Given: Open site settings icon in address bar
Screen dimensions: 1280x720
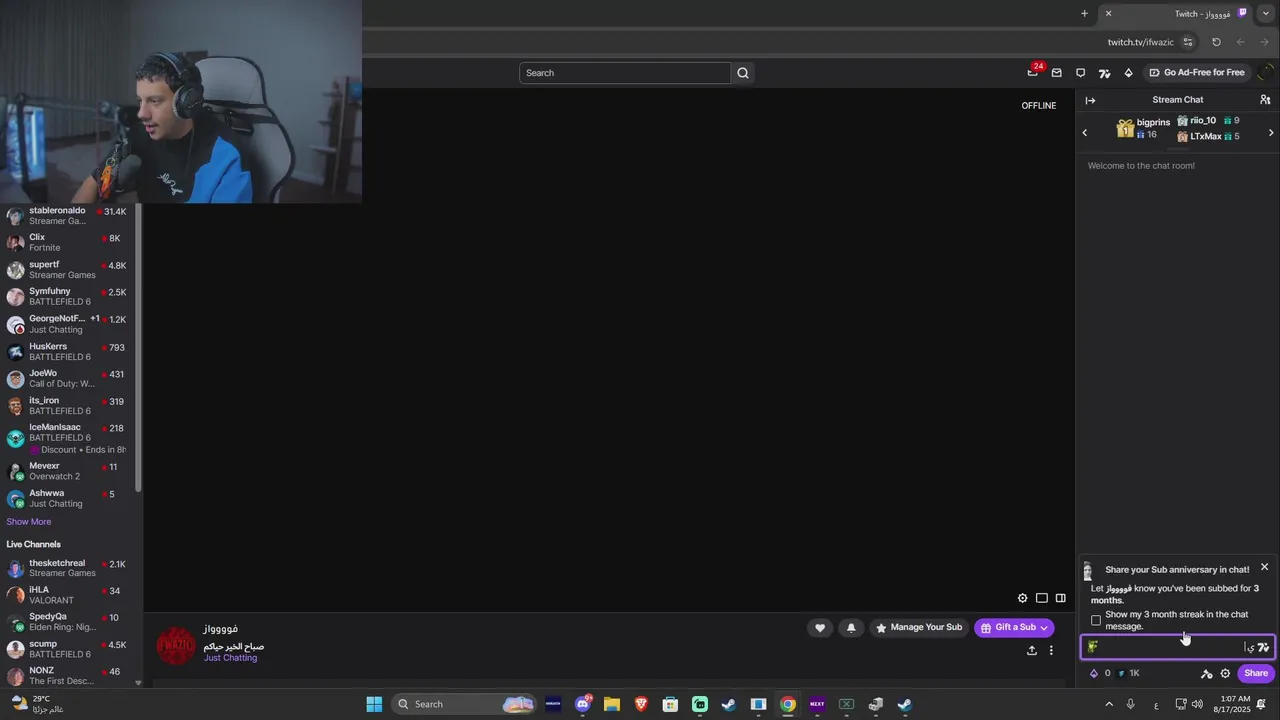Looking at the screenshot, I should coord(1188,42).
